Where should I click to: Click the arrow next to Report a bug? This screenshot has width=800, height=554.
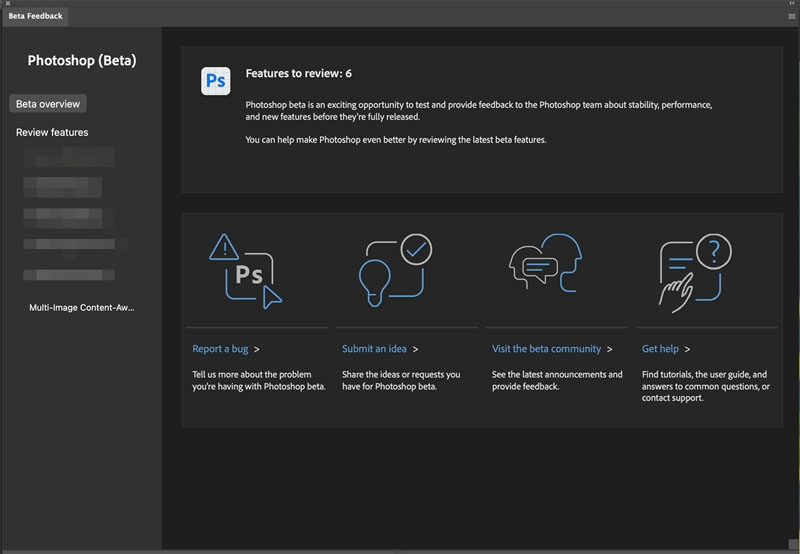point(257,349)
